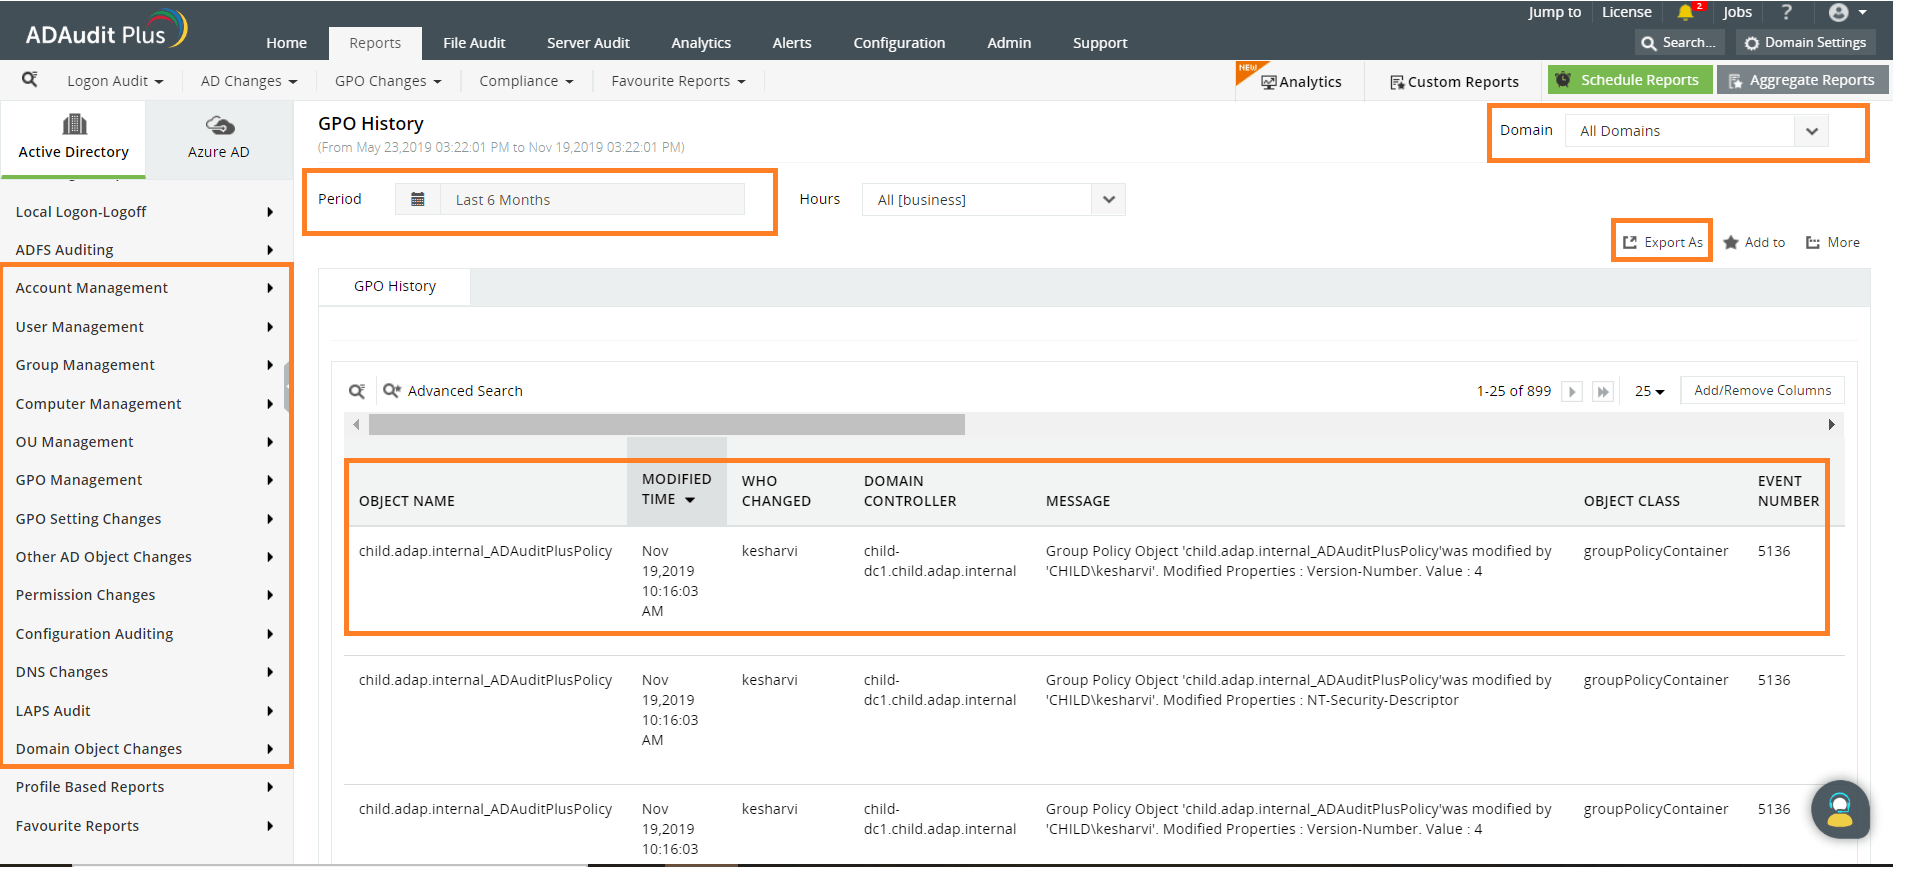Click the help question mark icon

pyautogui.click(x=1786, y=13)
